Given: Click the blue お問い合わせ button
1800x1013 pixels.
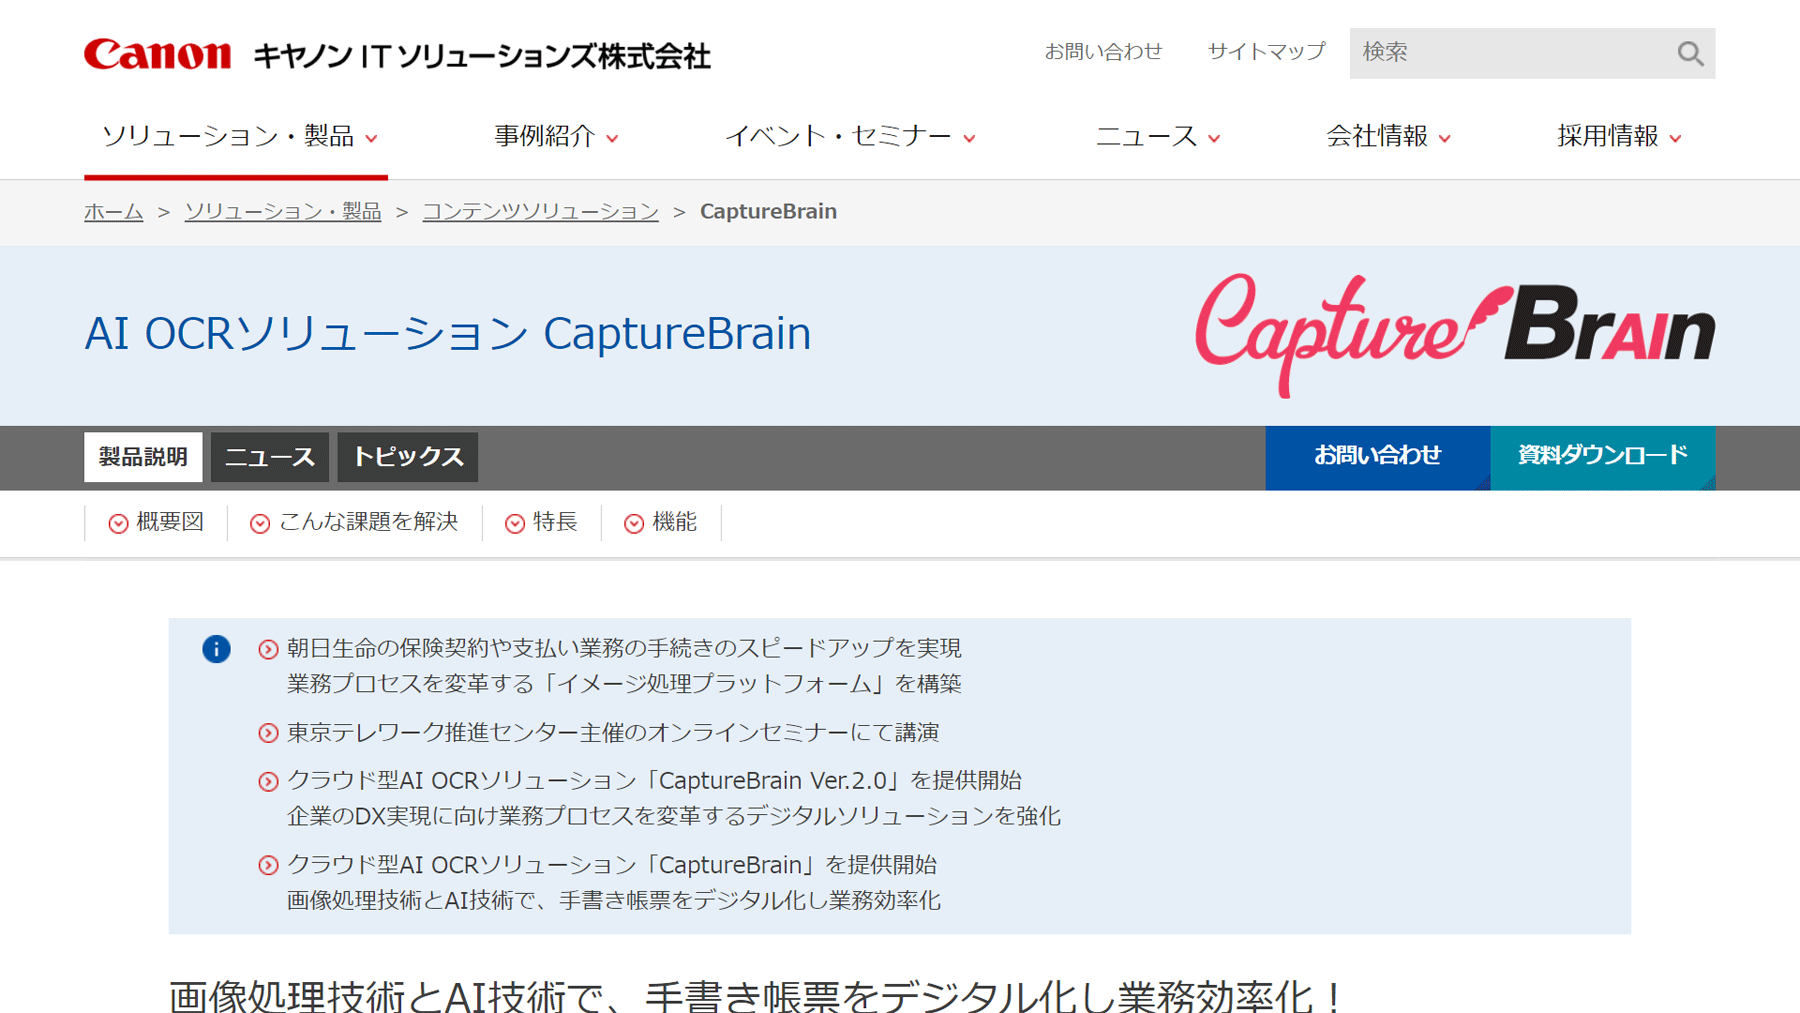Looking at the screenshot, I should coord(1378,457).
